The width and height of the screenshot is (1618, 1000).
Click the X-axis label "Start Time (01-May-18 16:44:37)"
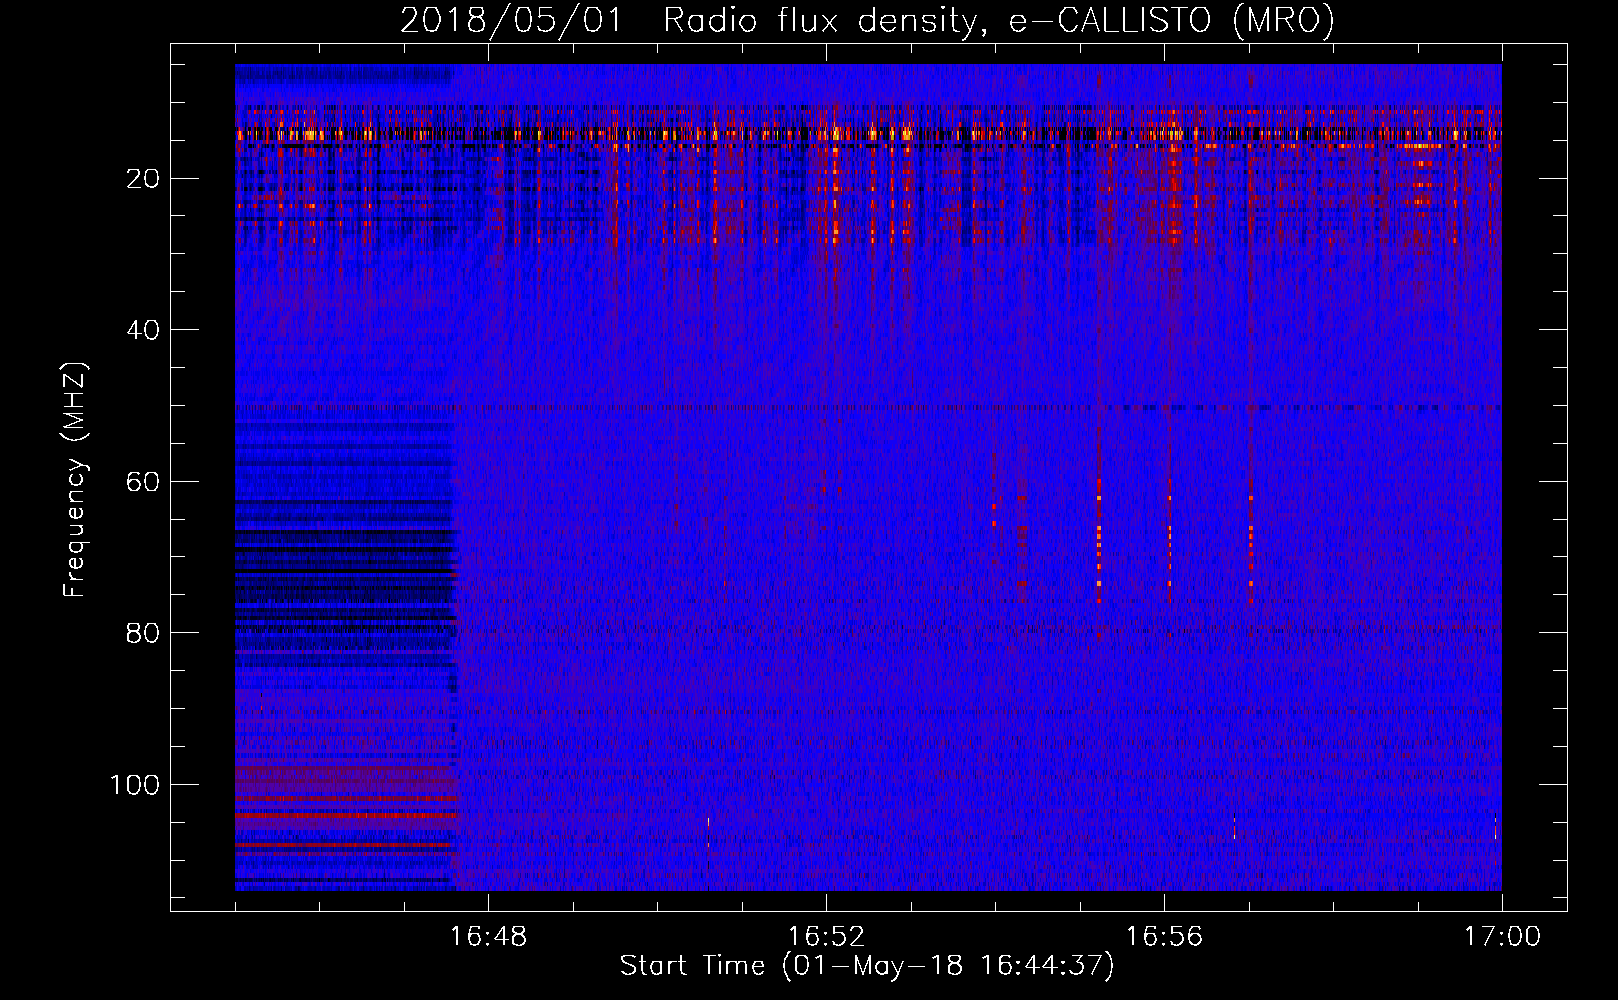pos(867,966)
